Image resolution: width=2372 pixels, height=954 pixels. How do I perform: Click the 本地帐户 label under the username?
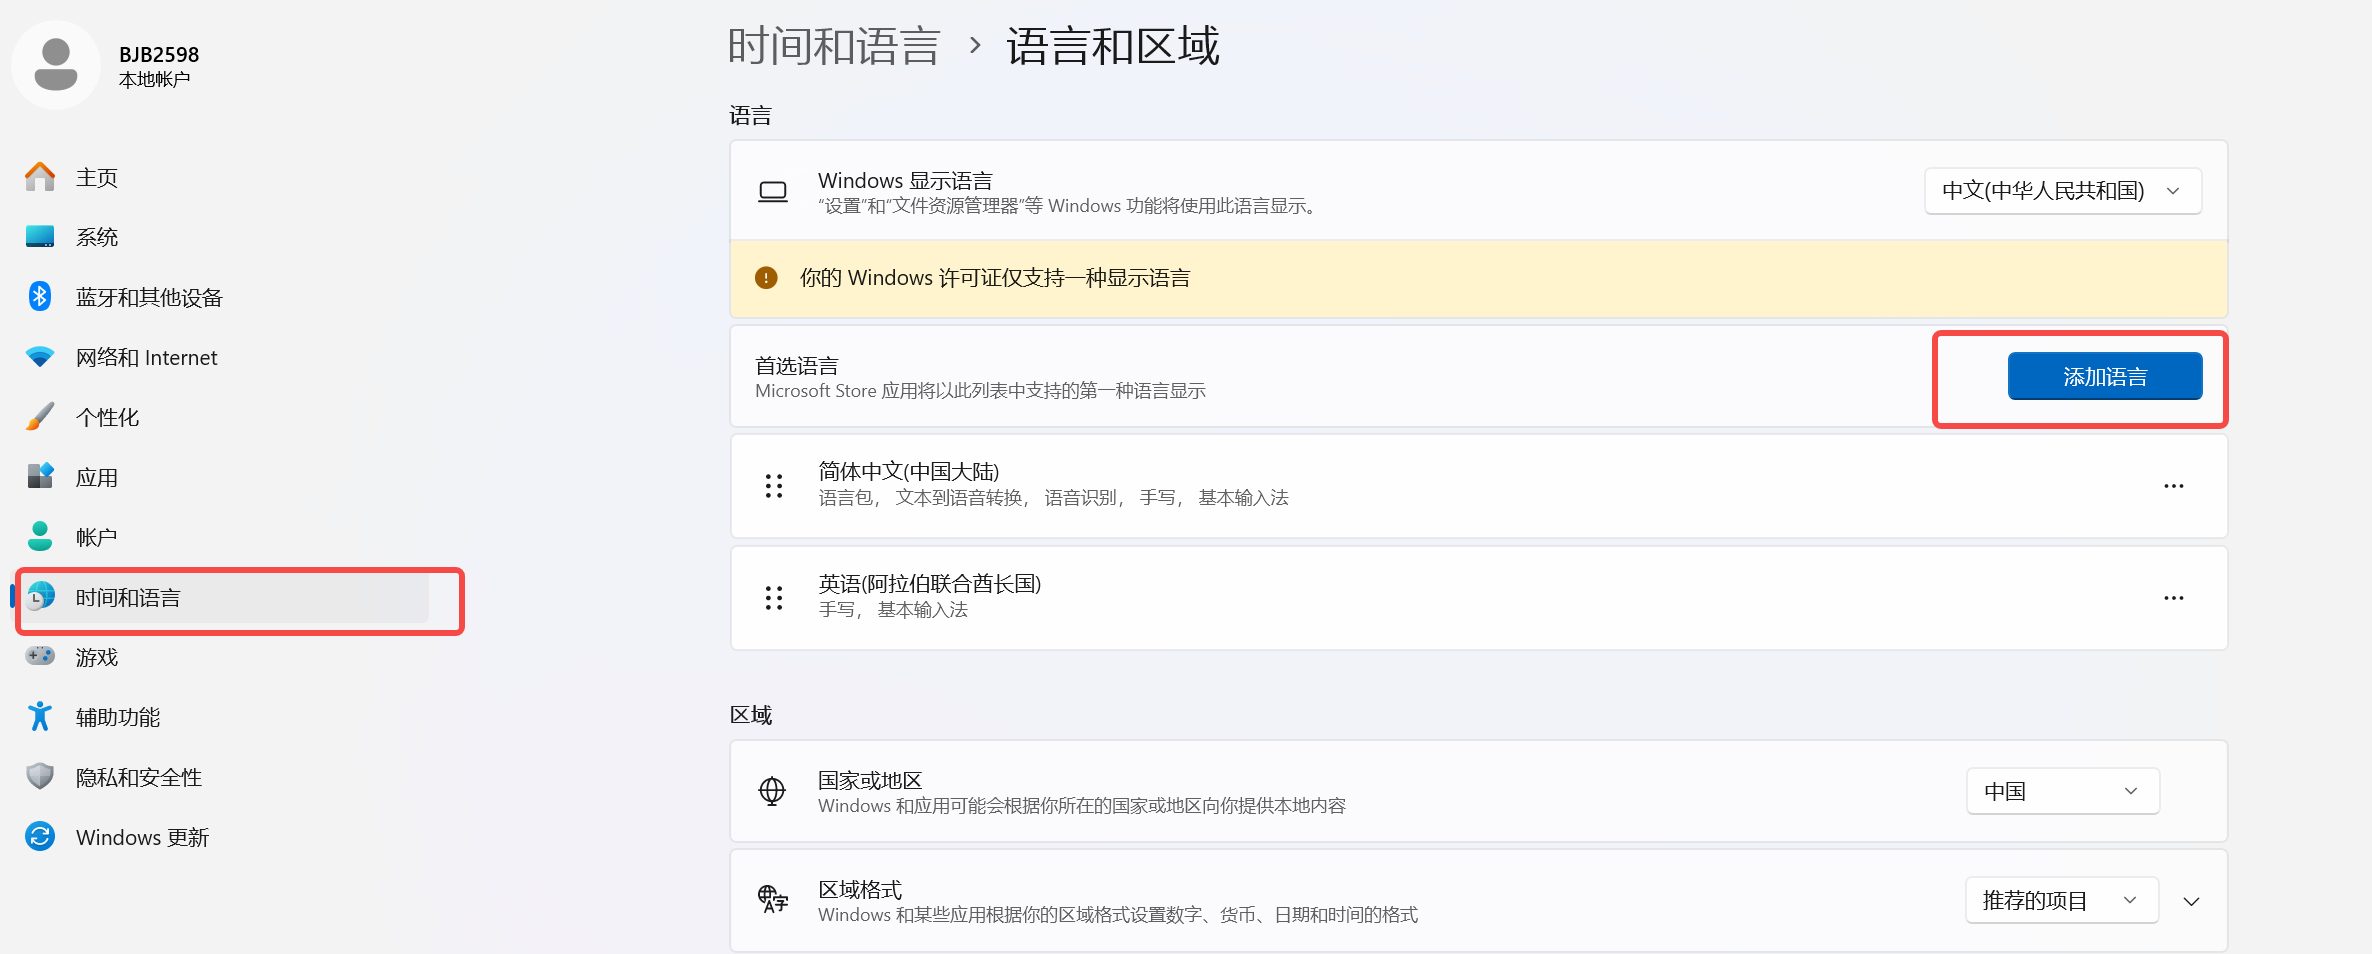(x=154, y=80)
